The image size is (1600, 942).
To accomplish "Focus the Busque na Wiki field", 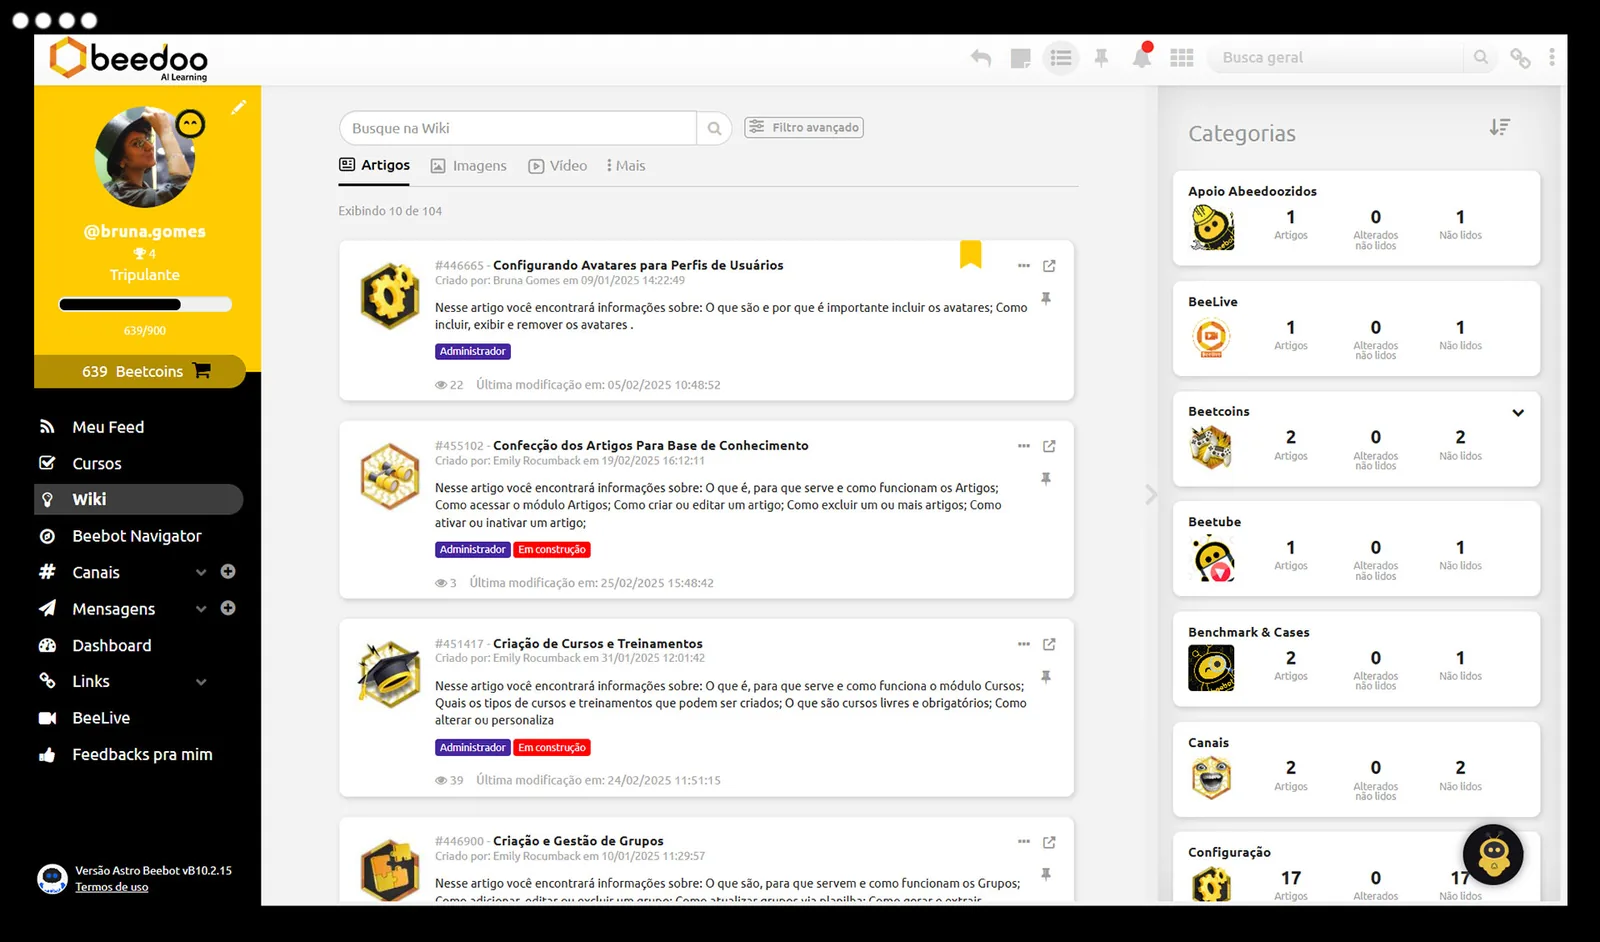I will tap(518, 128).
